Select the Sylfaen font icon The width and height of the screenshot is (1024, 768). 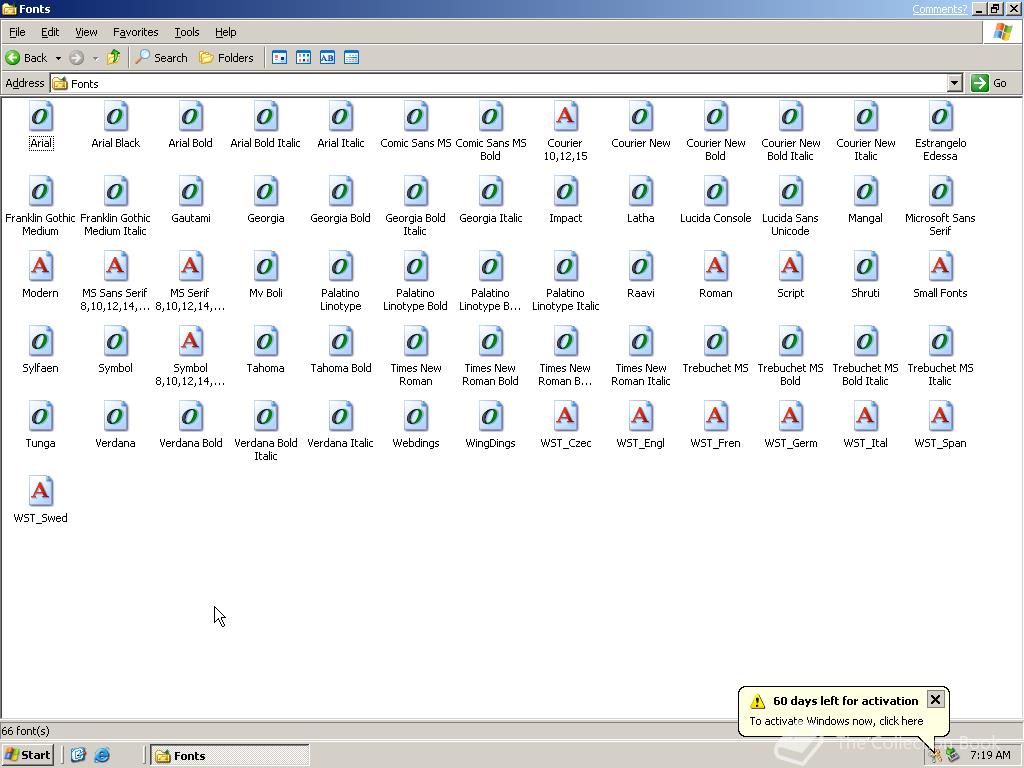pos(40,342)
